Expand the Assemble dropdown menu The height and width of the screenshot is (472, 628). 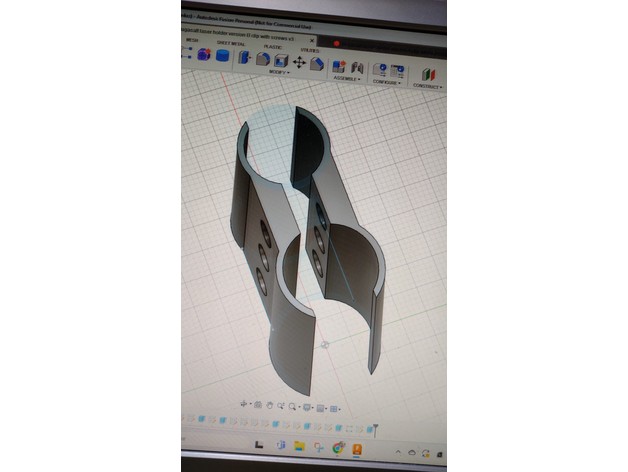tap(346, 79)
